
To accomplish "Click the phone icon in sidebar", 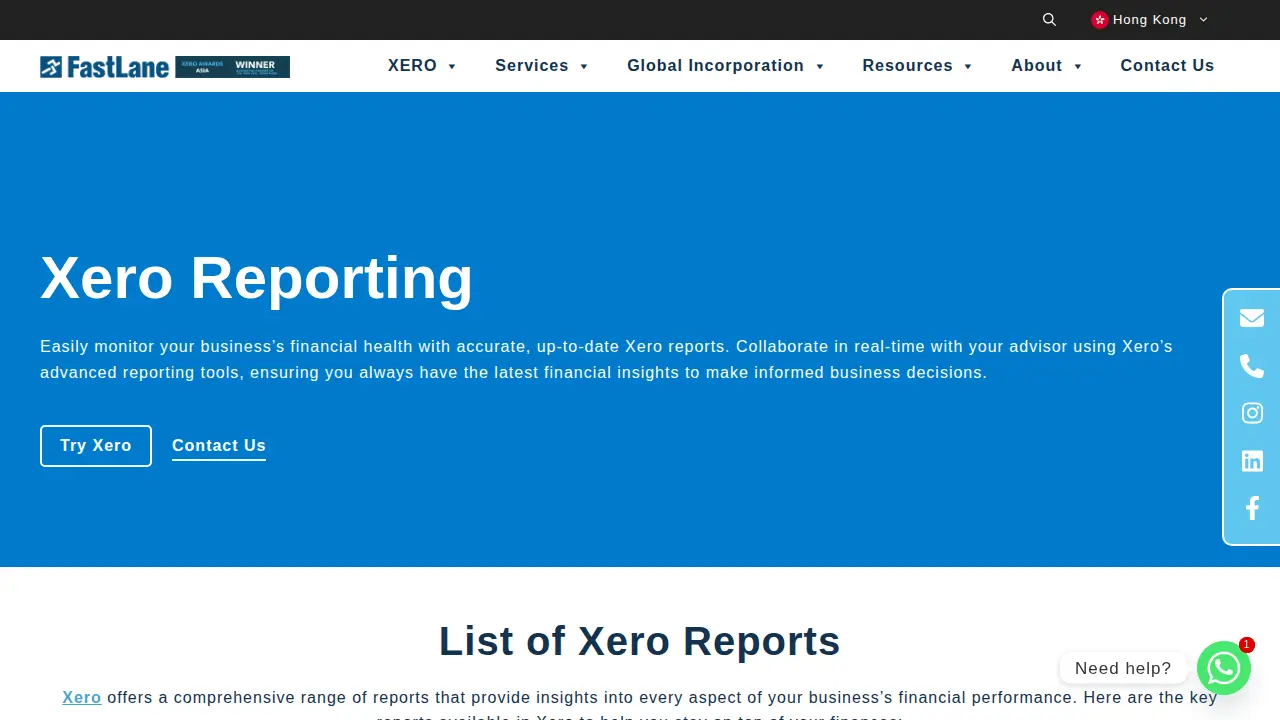I will pyautogui.click(x=1252, y=366).
